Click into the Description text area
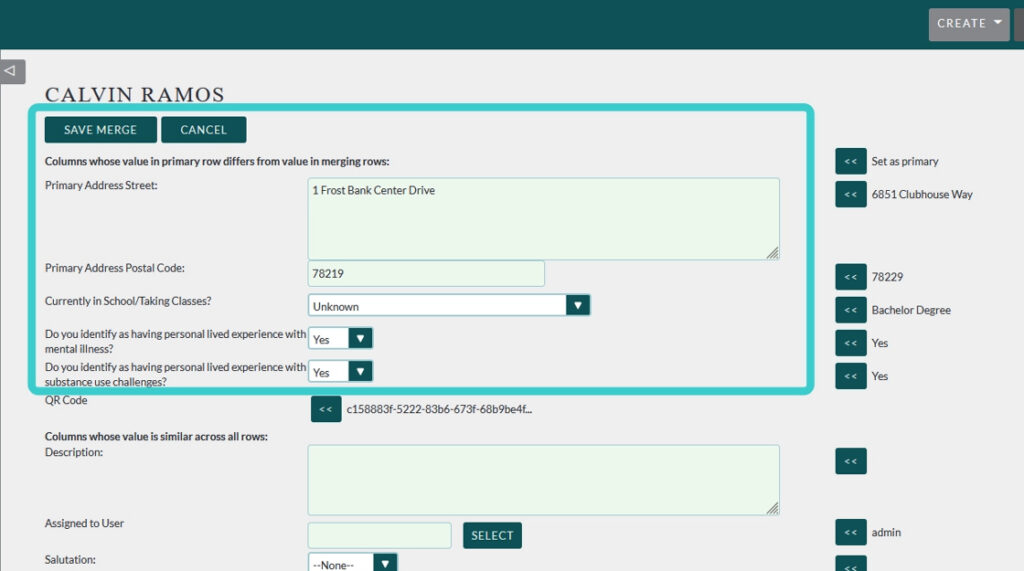The image size is (1024, 571). point(543,480)
